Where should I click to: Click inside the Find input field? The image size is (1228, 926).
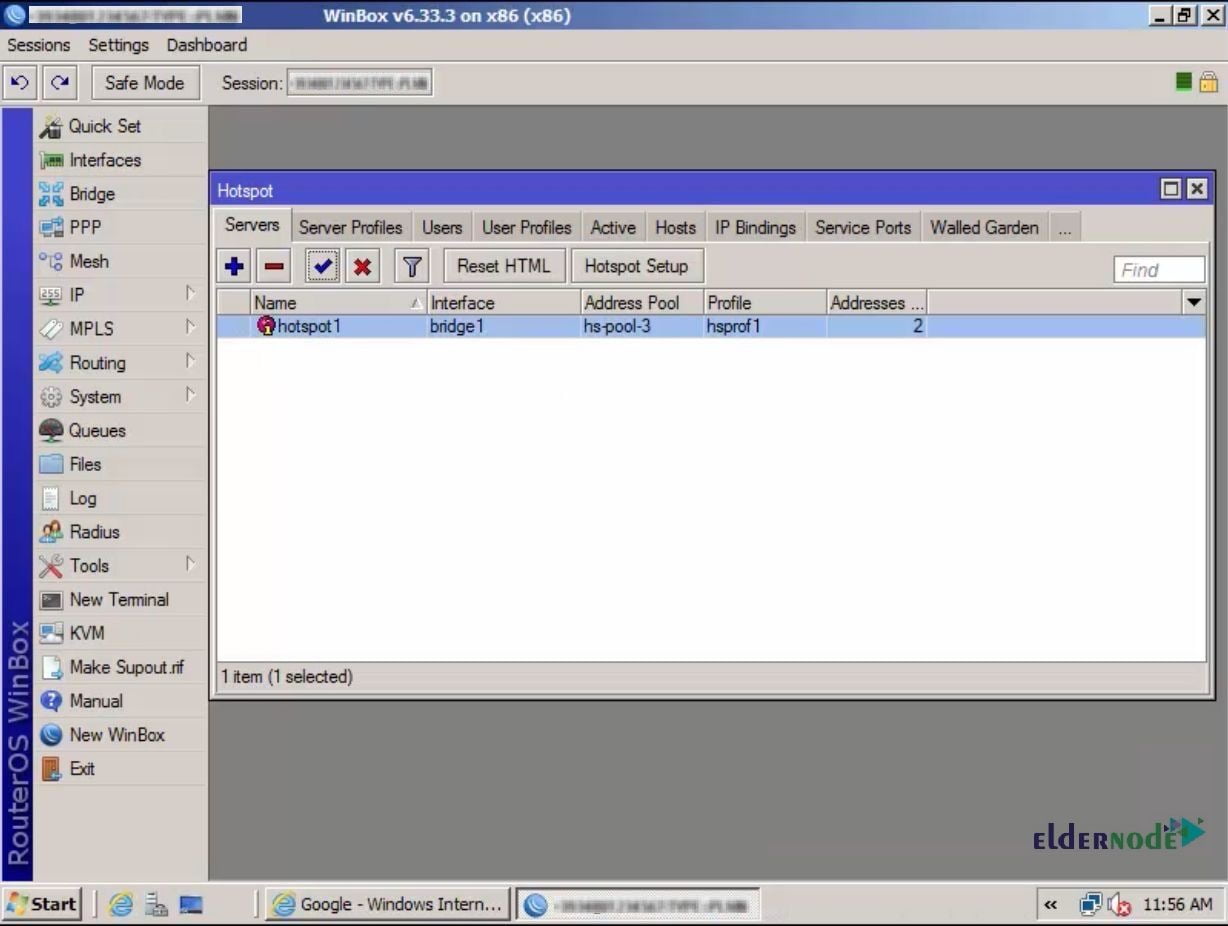coord(1158,269)
